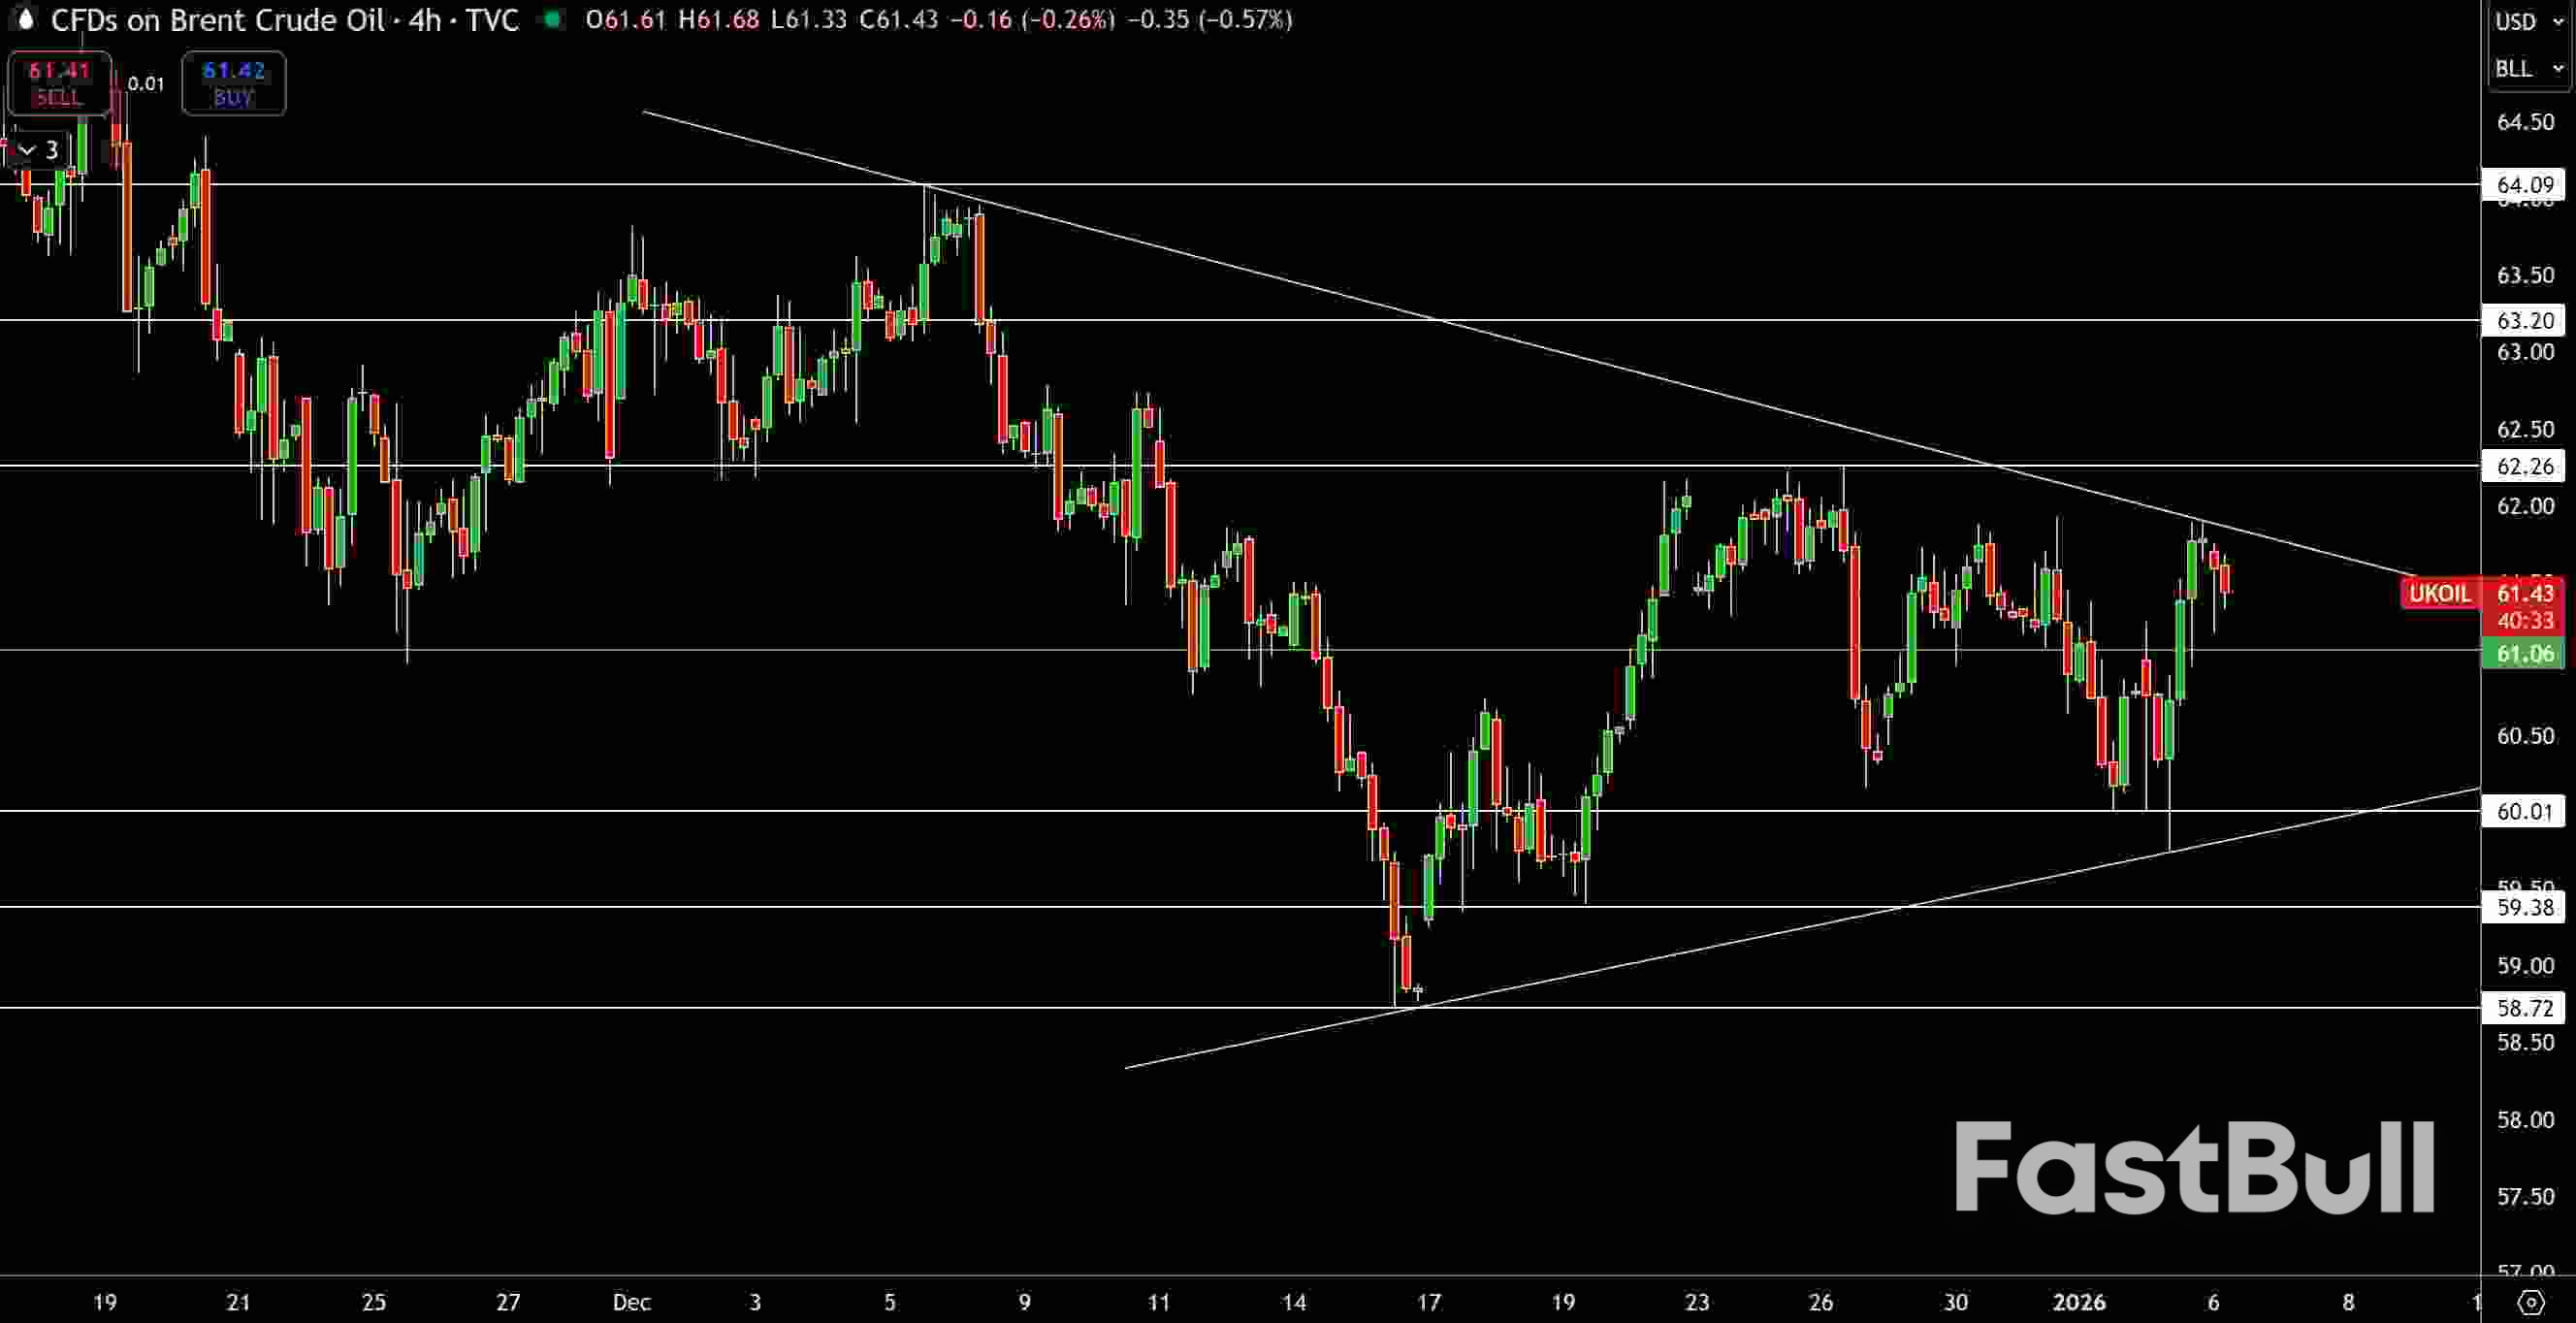Toggle the SELL order panel at 61.41

pyautogui.click(x=58, y=83)
